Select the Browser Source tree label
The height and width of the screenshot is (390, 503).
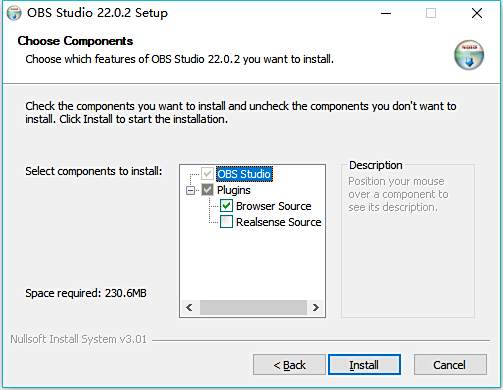pyautogui.click(x=274, y=206)
